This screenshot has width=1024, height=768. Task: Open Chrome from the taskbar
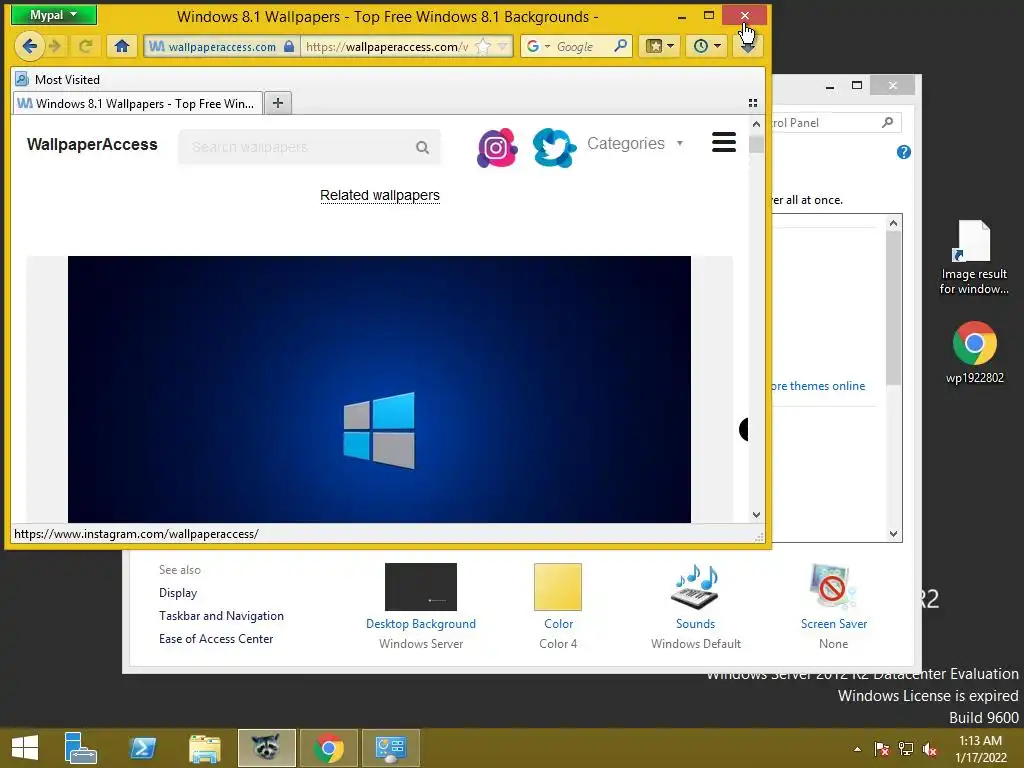[x=328, y=748]
